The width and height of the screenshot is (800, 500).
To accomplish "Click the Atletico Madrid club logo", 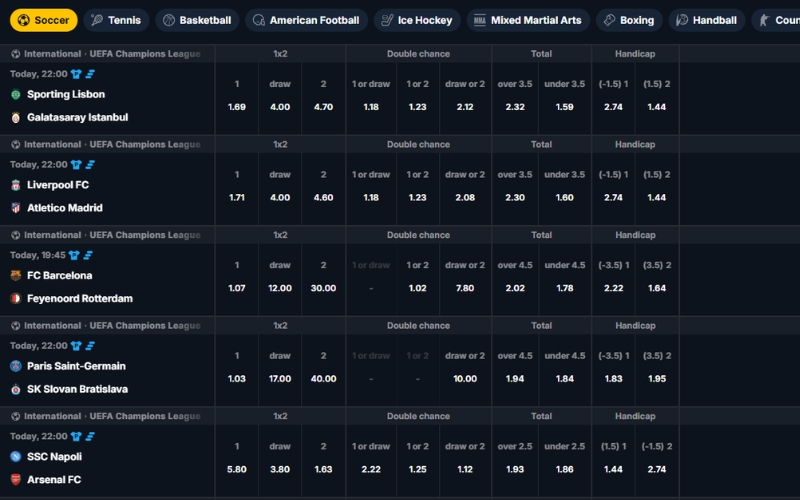I will [x=16, y=208].
